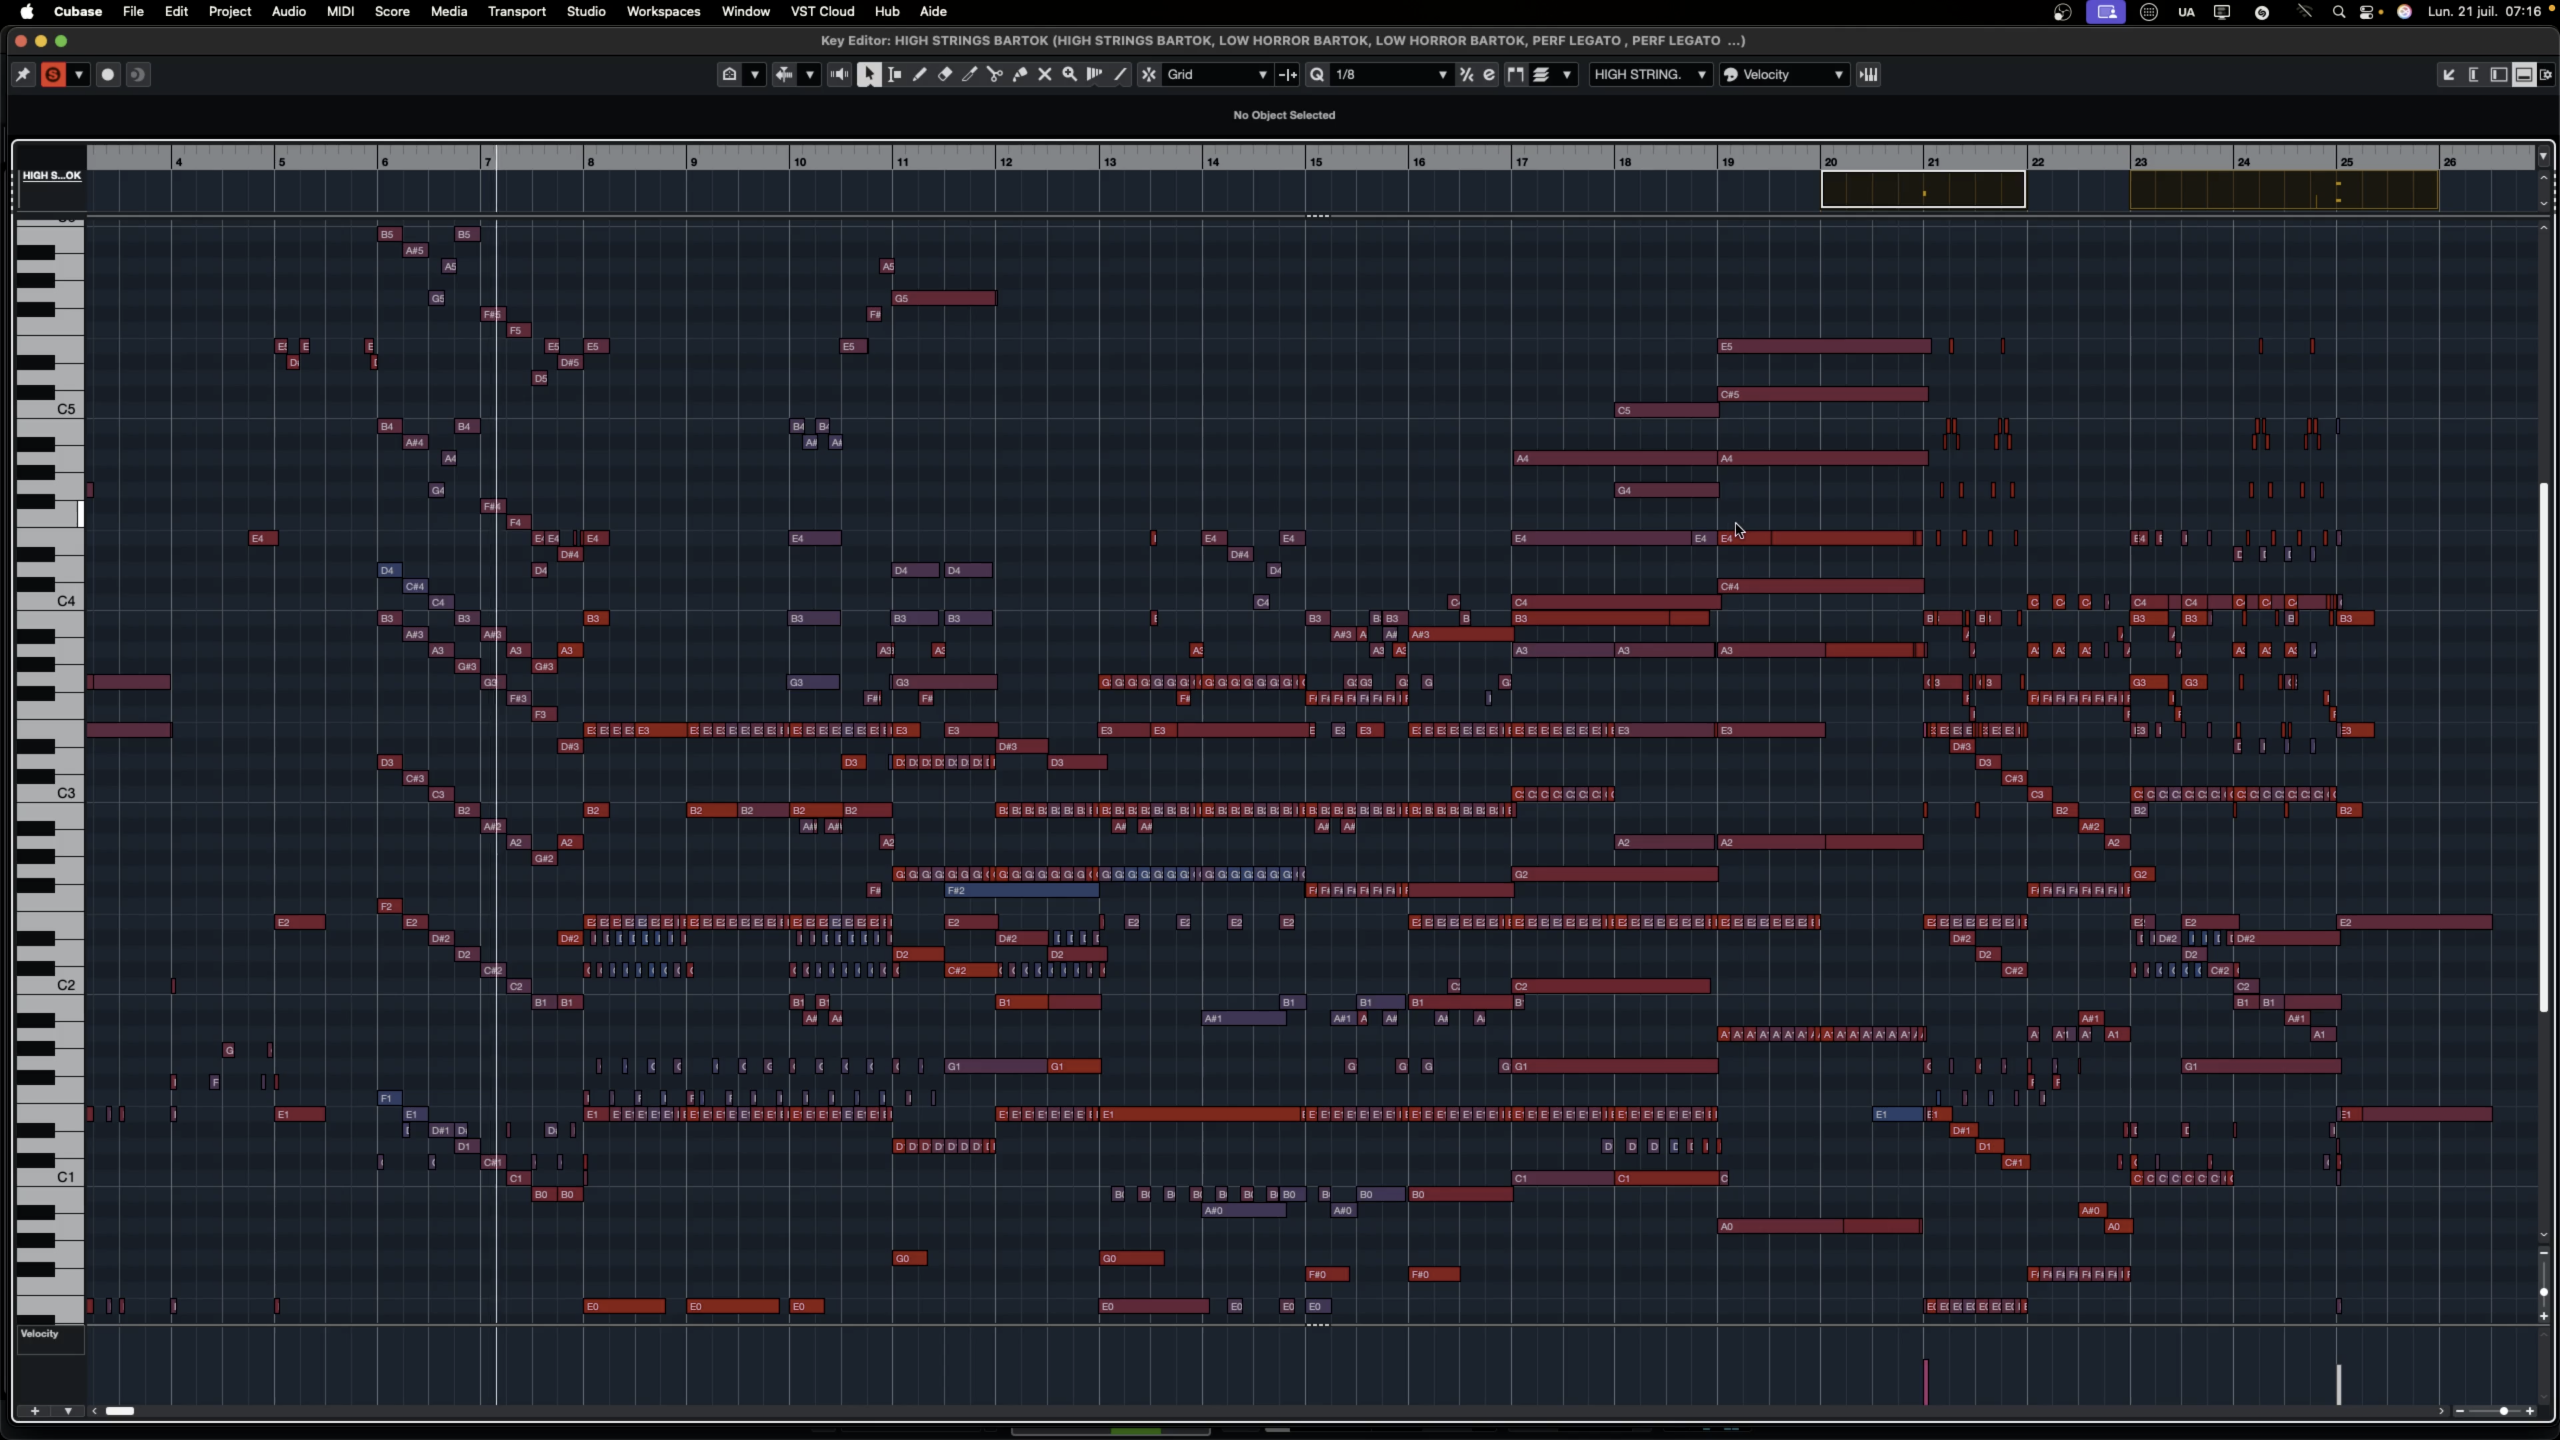Toggle Acoustic Feedback speaker
The height and width of the screenshot is (1440, 2560).
tap(839, 74)
